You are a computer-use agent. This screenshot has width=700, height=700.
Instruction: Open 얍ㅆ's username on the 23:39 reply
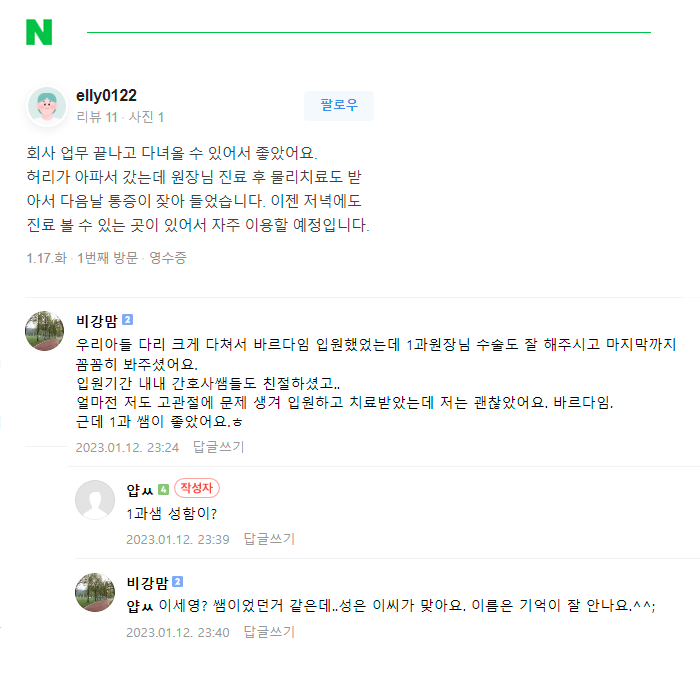(139, 489)
